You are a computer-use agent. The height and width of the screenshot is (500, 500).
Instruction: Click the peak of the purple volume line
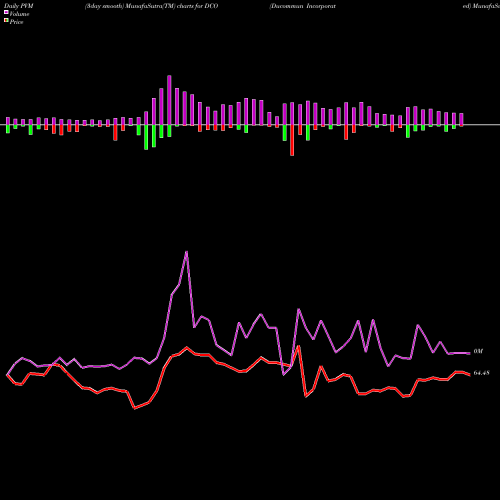tap(186, 252)
